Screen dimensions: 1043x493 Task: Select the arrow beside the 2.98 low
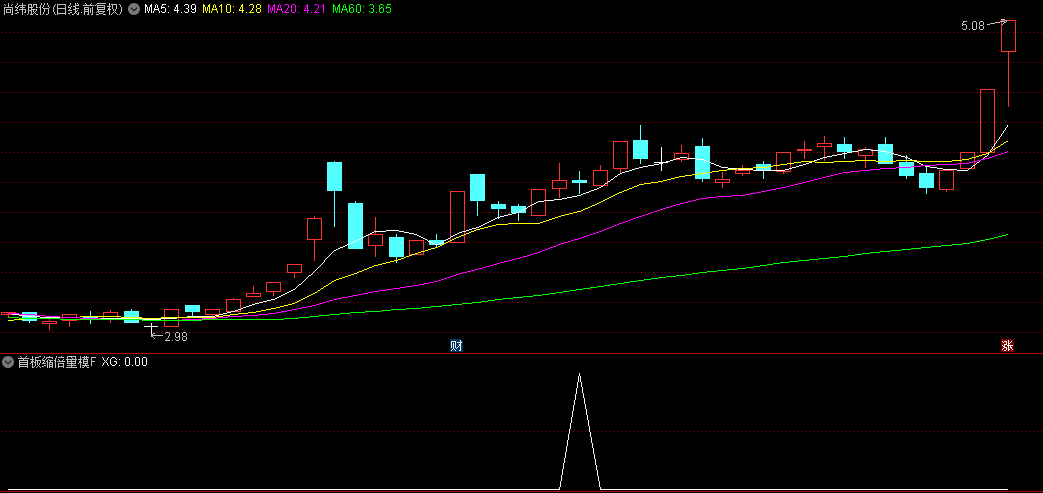[x=158, y=336]
